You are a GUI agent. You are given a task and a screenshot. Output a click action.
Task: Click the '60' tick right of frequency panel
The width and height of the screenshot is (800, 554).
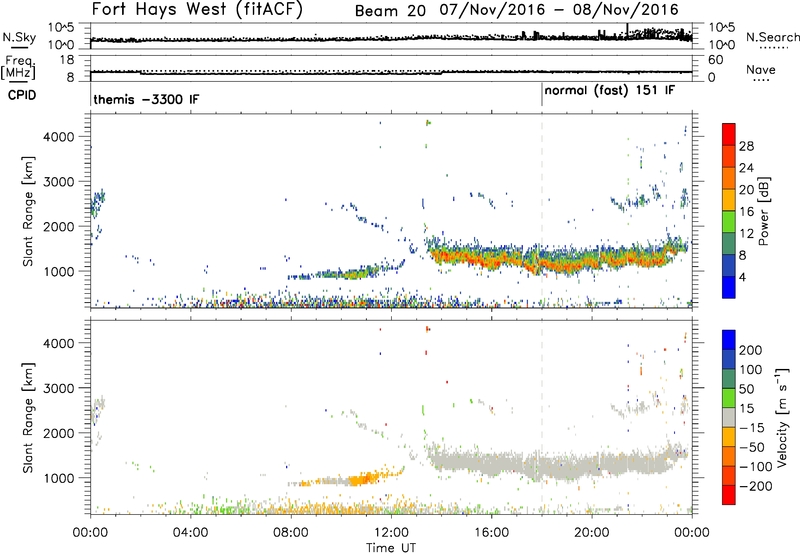[x=716, y=60]
